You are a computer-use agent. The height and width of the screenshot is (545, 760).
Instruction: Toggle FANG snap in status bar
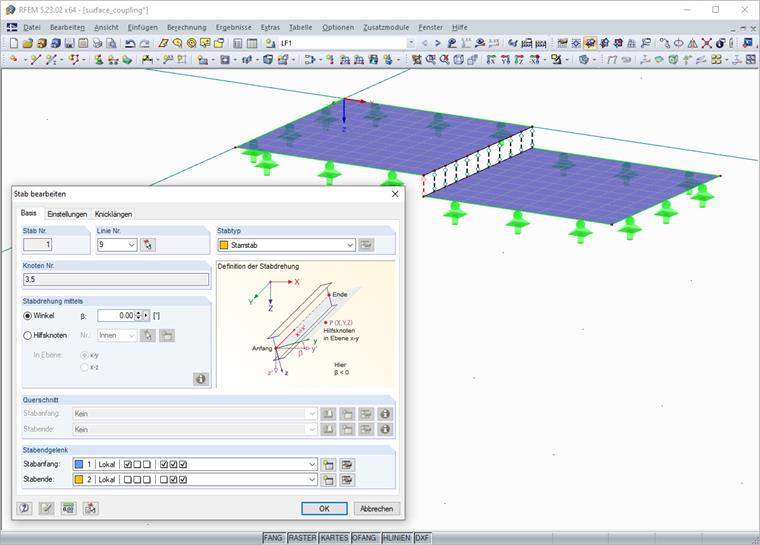273,538
